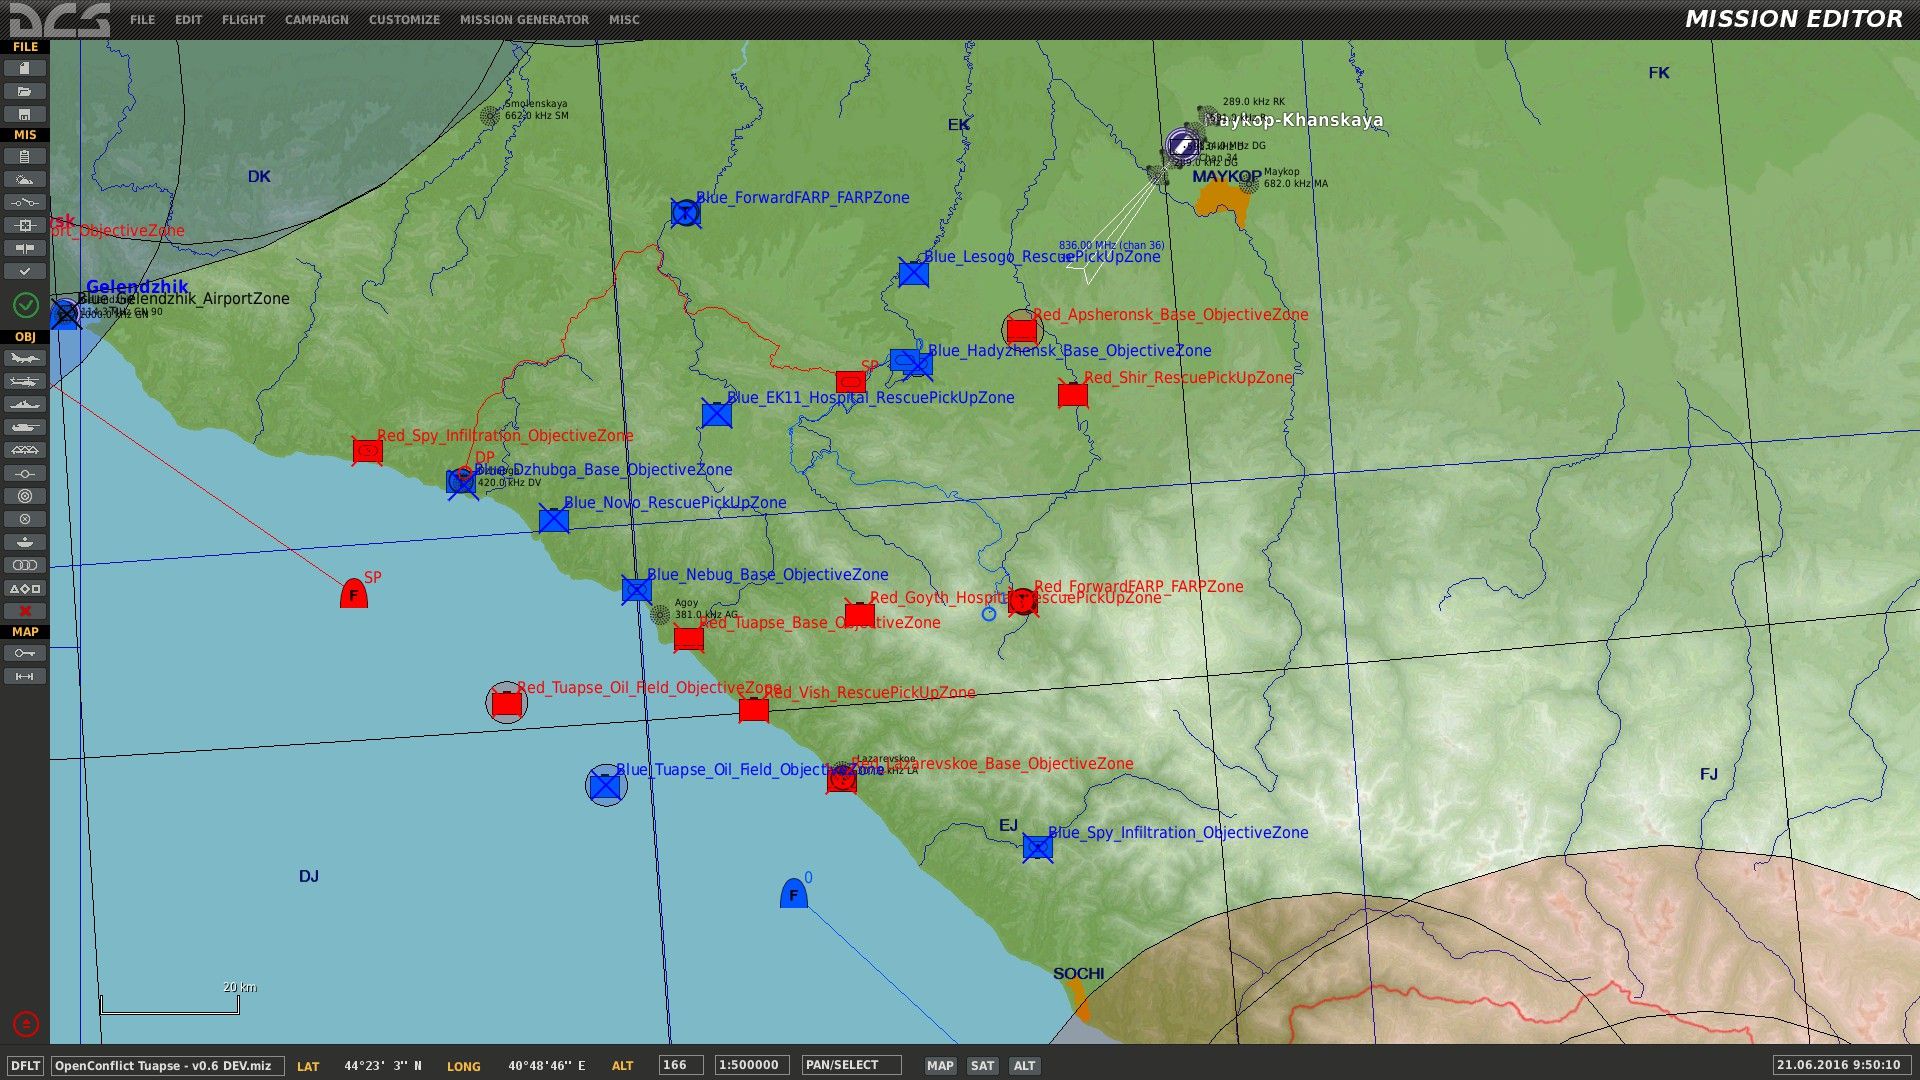Select the Red_Apsheronsk_Base red unit marker
The image size is (1920, 1080).
(x=1021, y=329)
